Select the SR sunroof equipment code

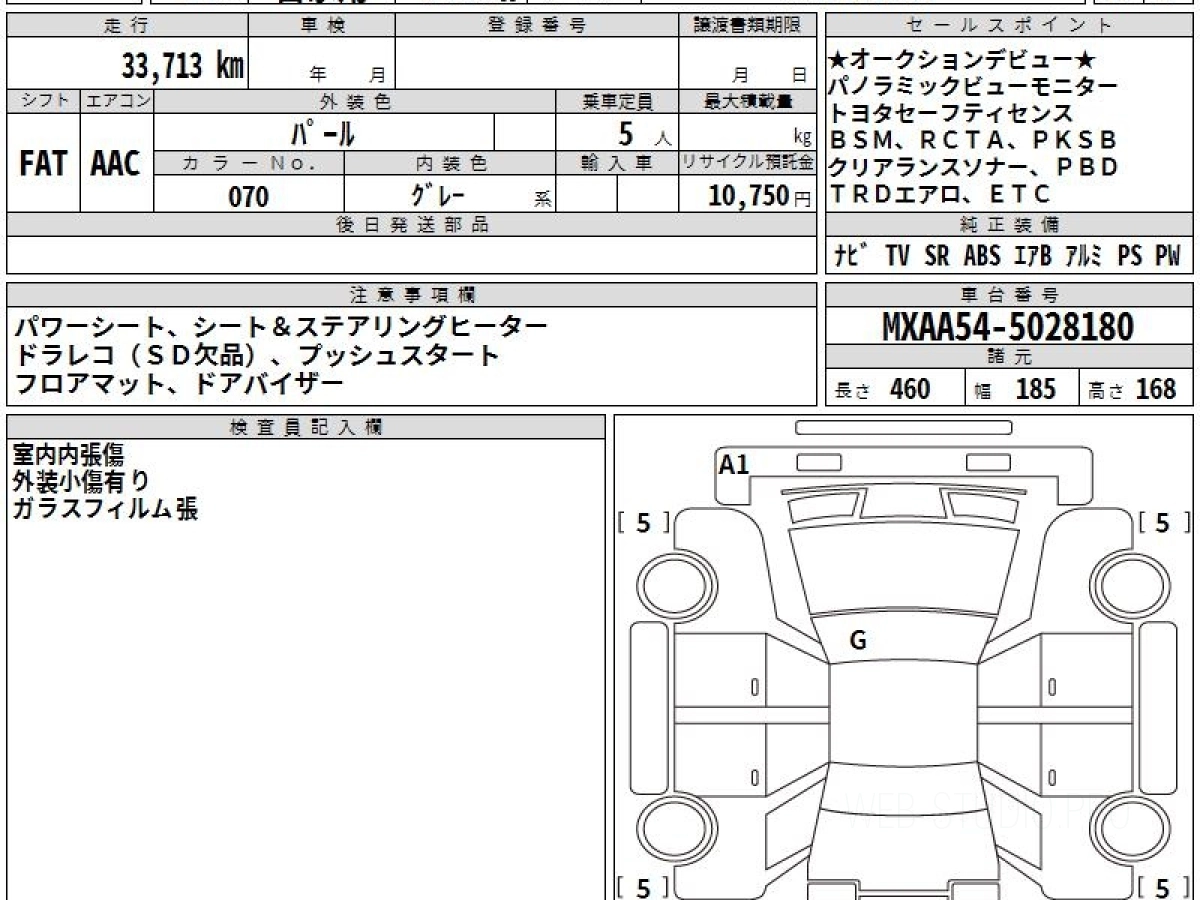point(937,256)
